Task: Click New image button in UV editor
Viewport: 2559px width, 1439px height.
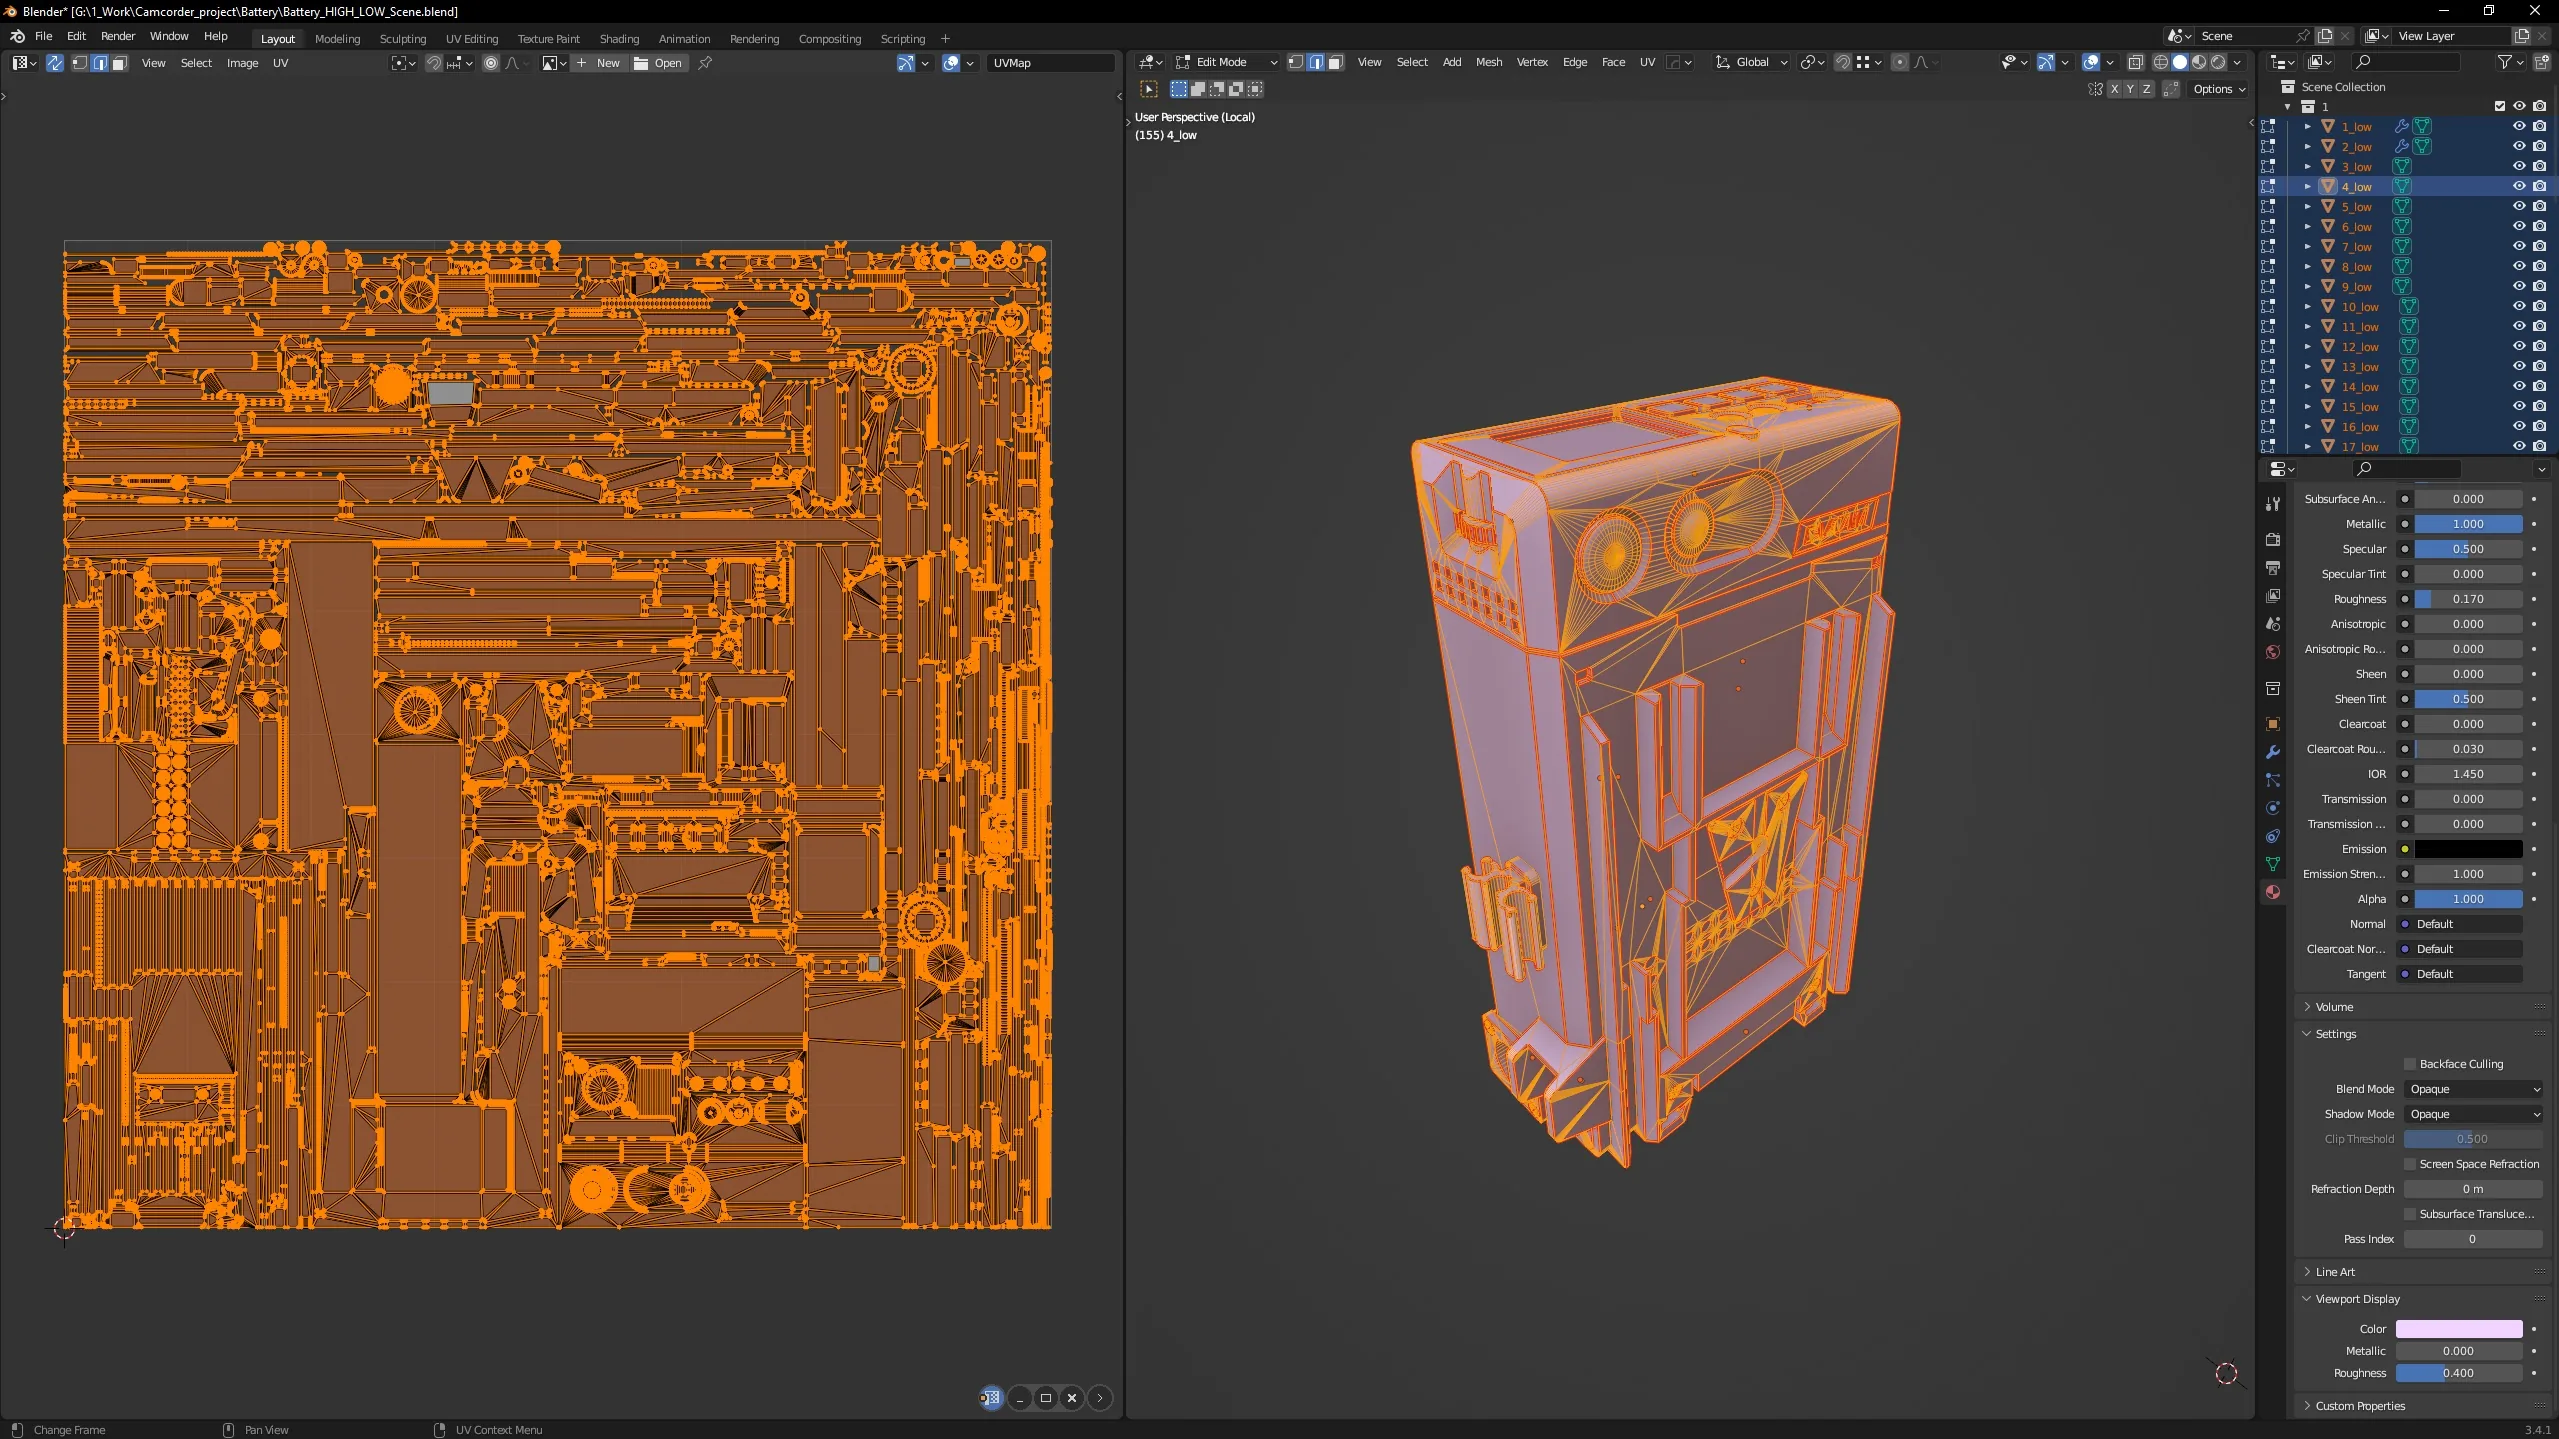Action: tap(598, 63)
